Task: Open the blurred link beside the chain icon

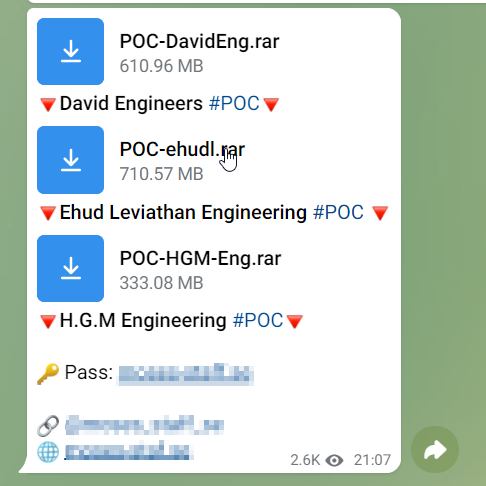Action: click(144, 425)
